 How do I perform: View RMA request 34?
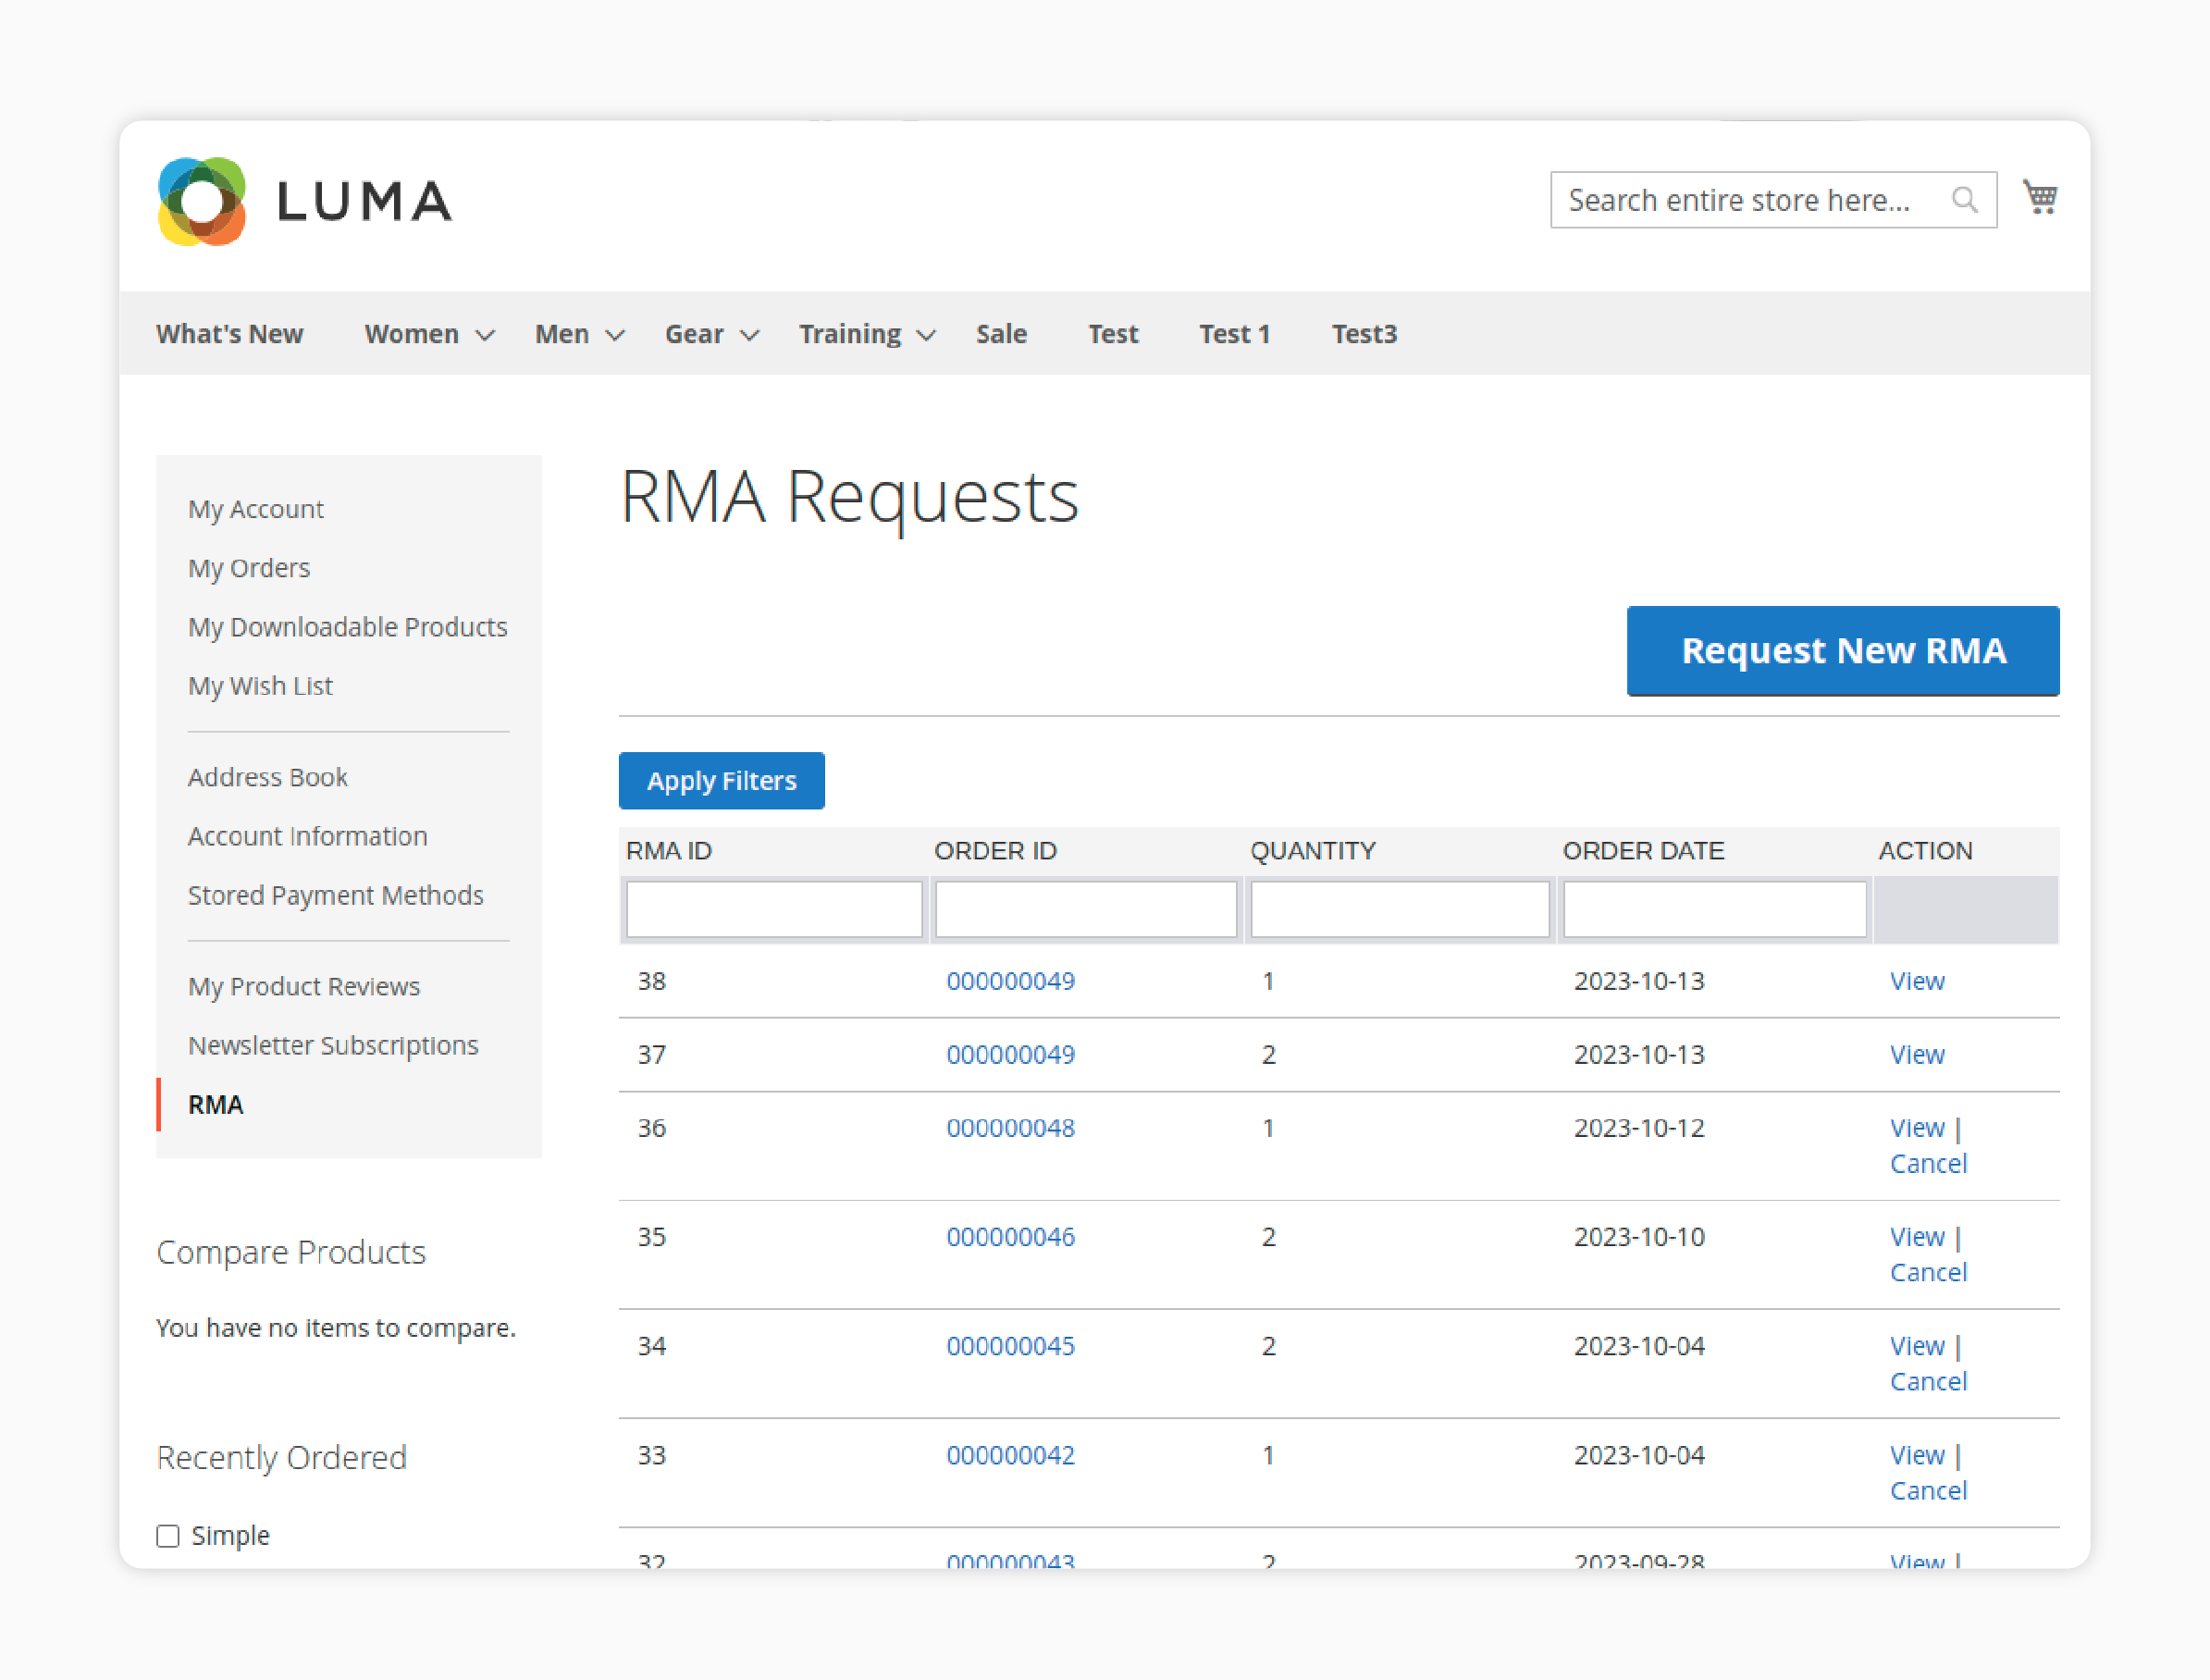click(x=1917, y=1346)
